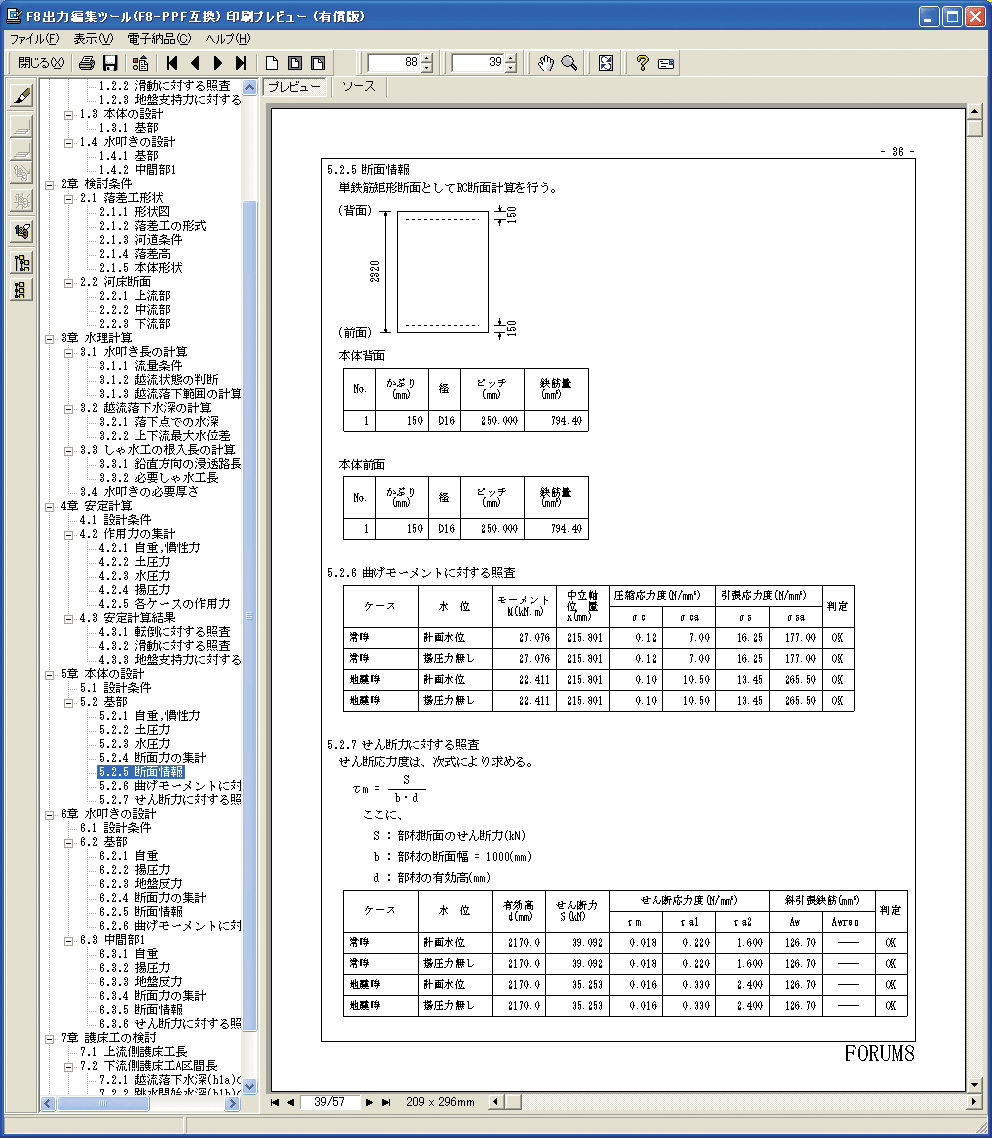Click the tree panel vertical scrollbar thumb

point(250,615)
